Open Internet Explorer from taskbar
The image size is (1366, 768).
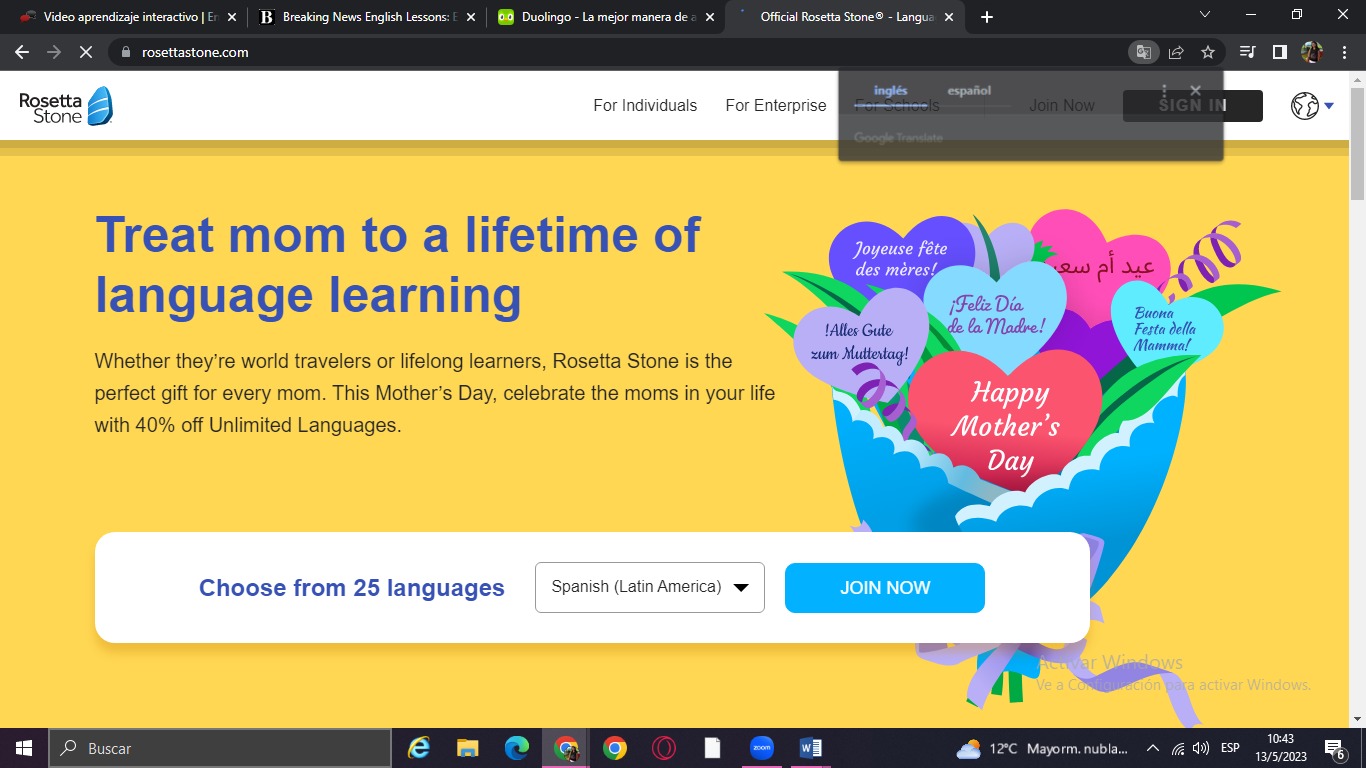click(x=419, y=748)
